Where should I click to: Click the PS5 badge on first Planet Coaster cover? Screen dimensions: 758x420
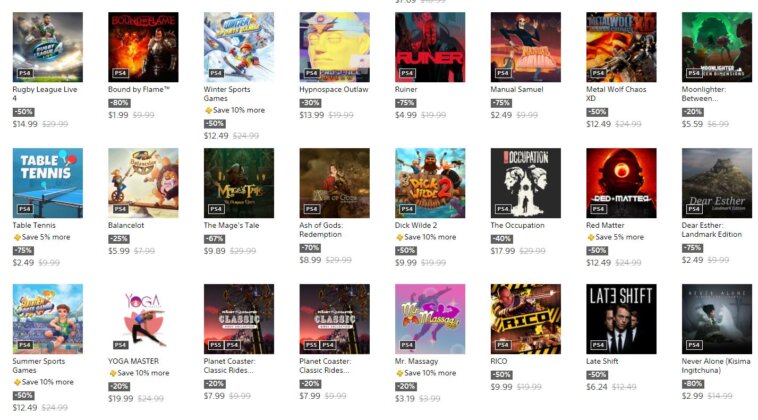pos(216,345)
